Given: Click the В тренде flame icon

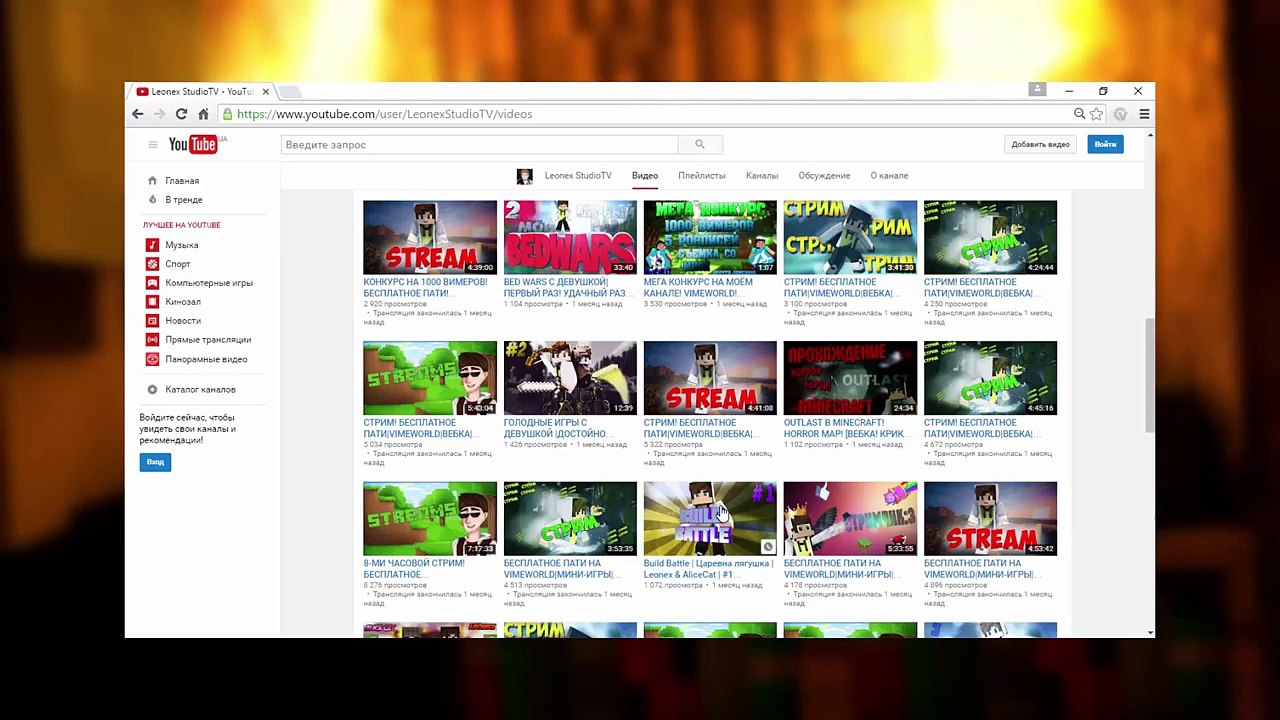Looking at the screenshot, I should coord(152,200).
